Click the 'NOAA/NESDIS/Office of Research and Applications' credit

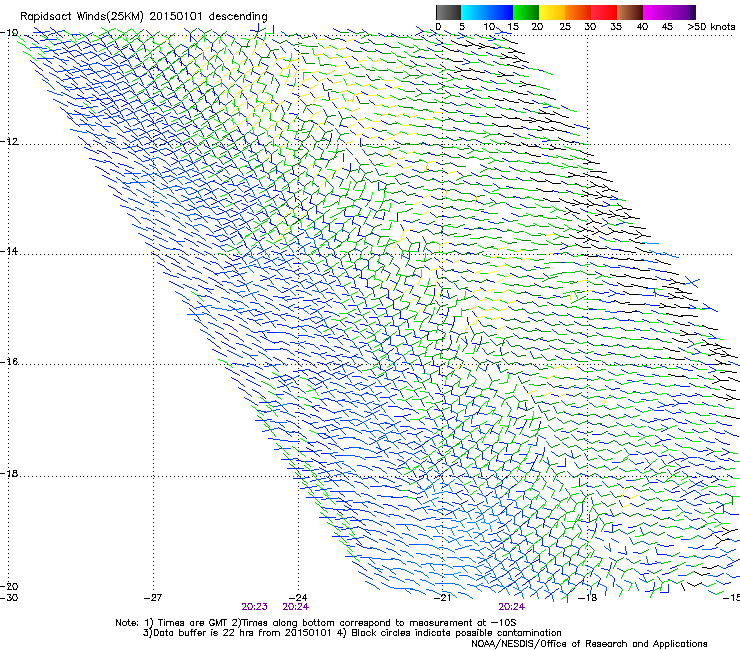[589, 644]
